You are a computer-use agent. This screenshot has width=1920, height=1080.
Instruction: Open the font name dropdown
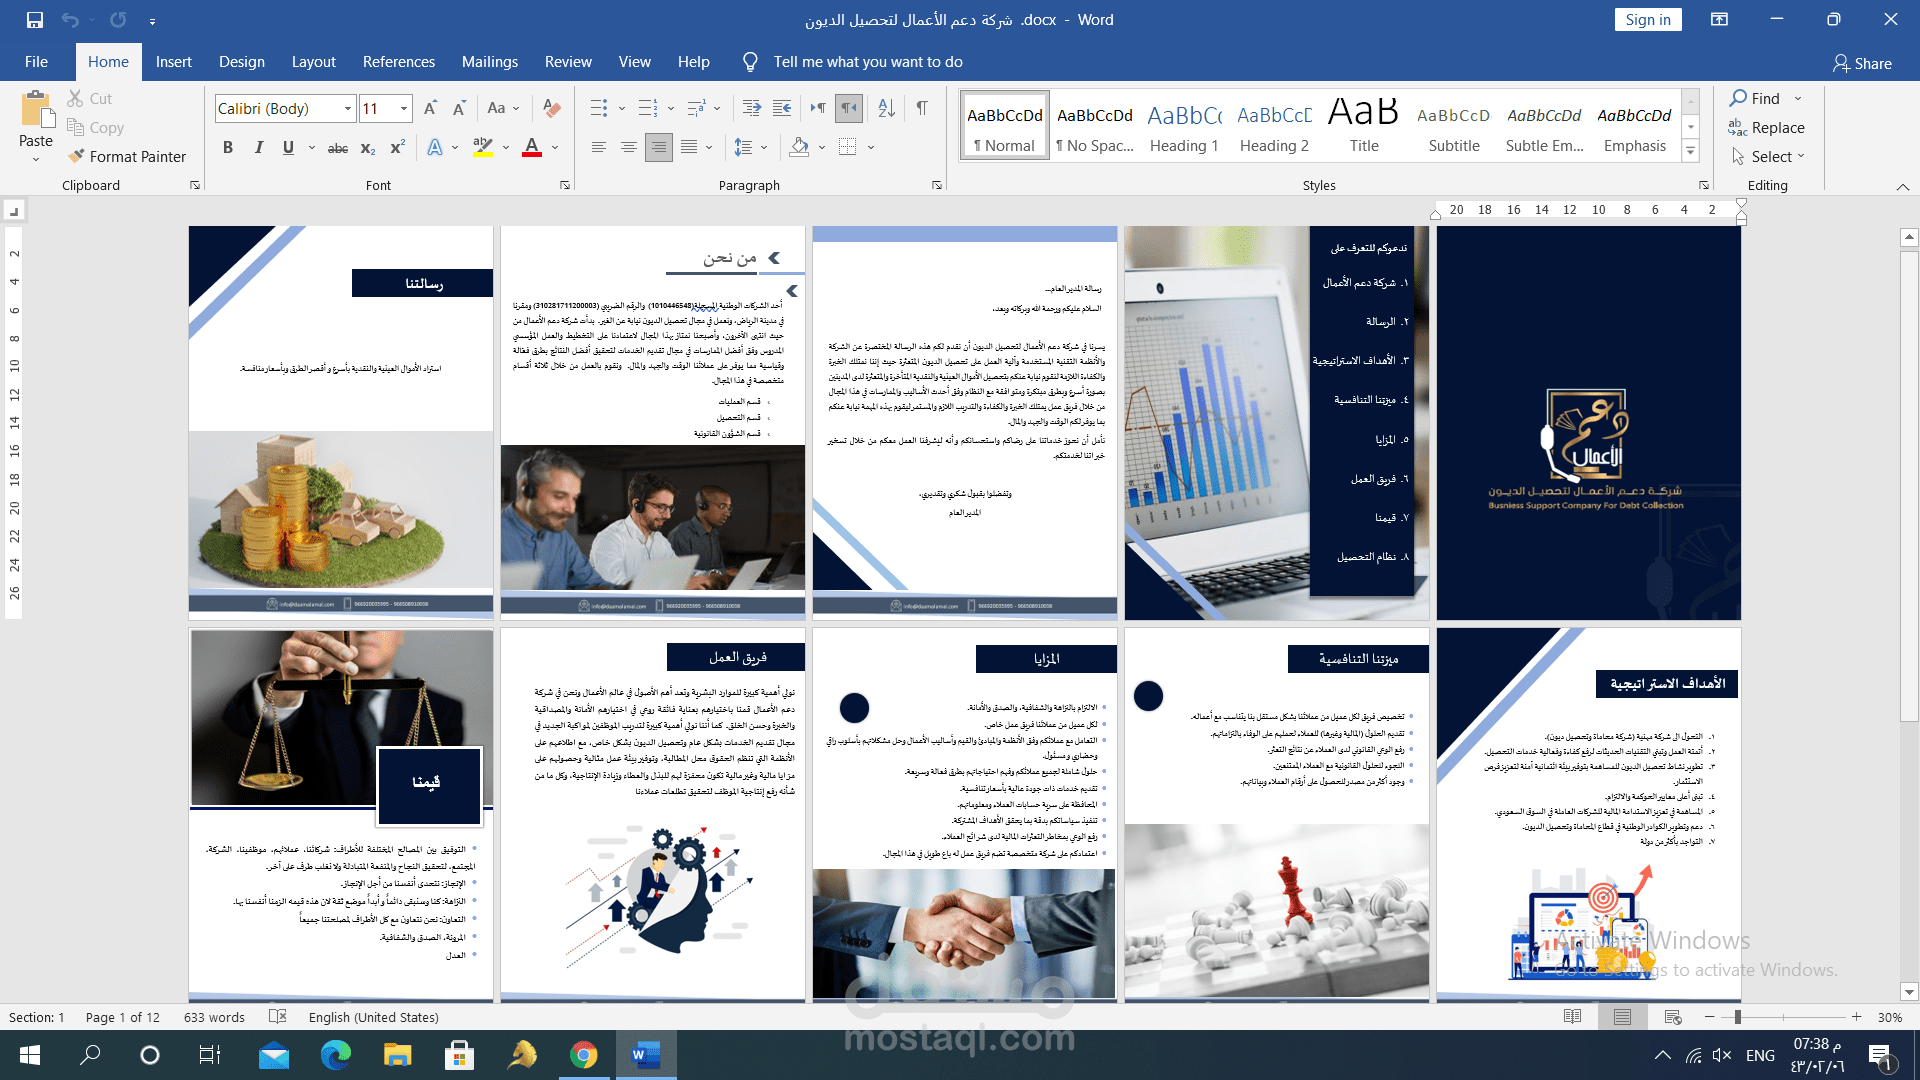pos(348,108)
